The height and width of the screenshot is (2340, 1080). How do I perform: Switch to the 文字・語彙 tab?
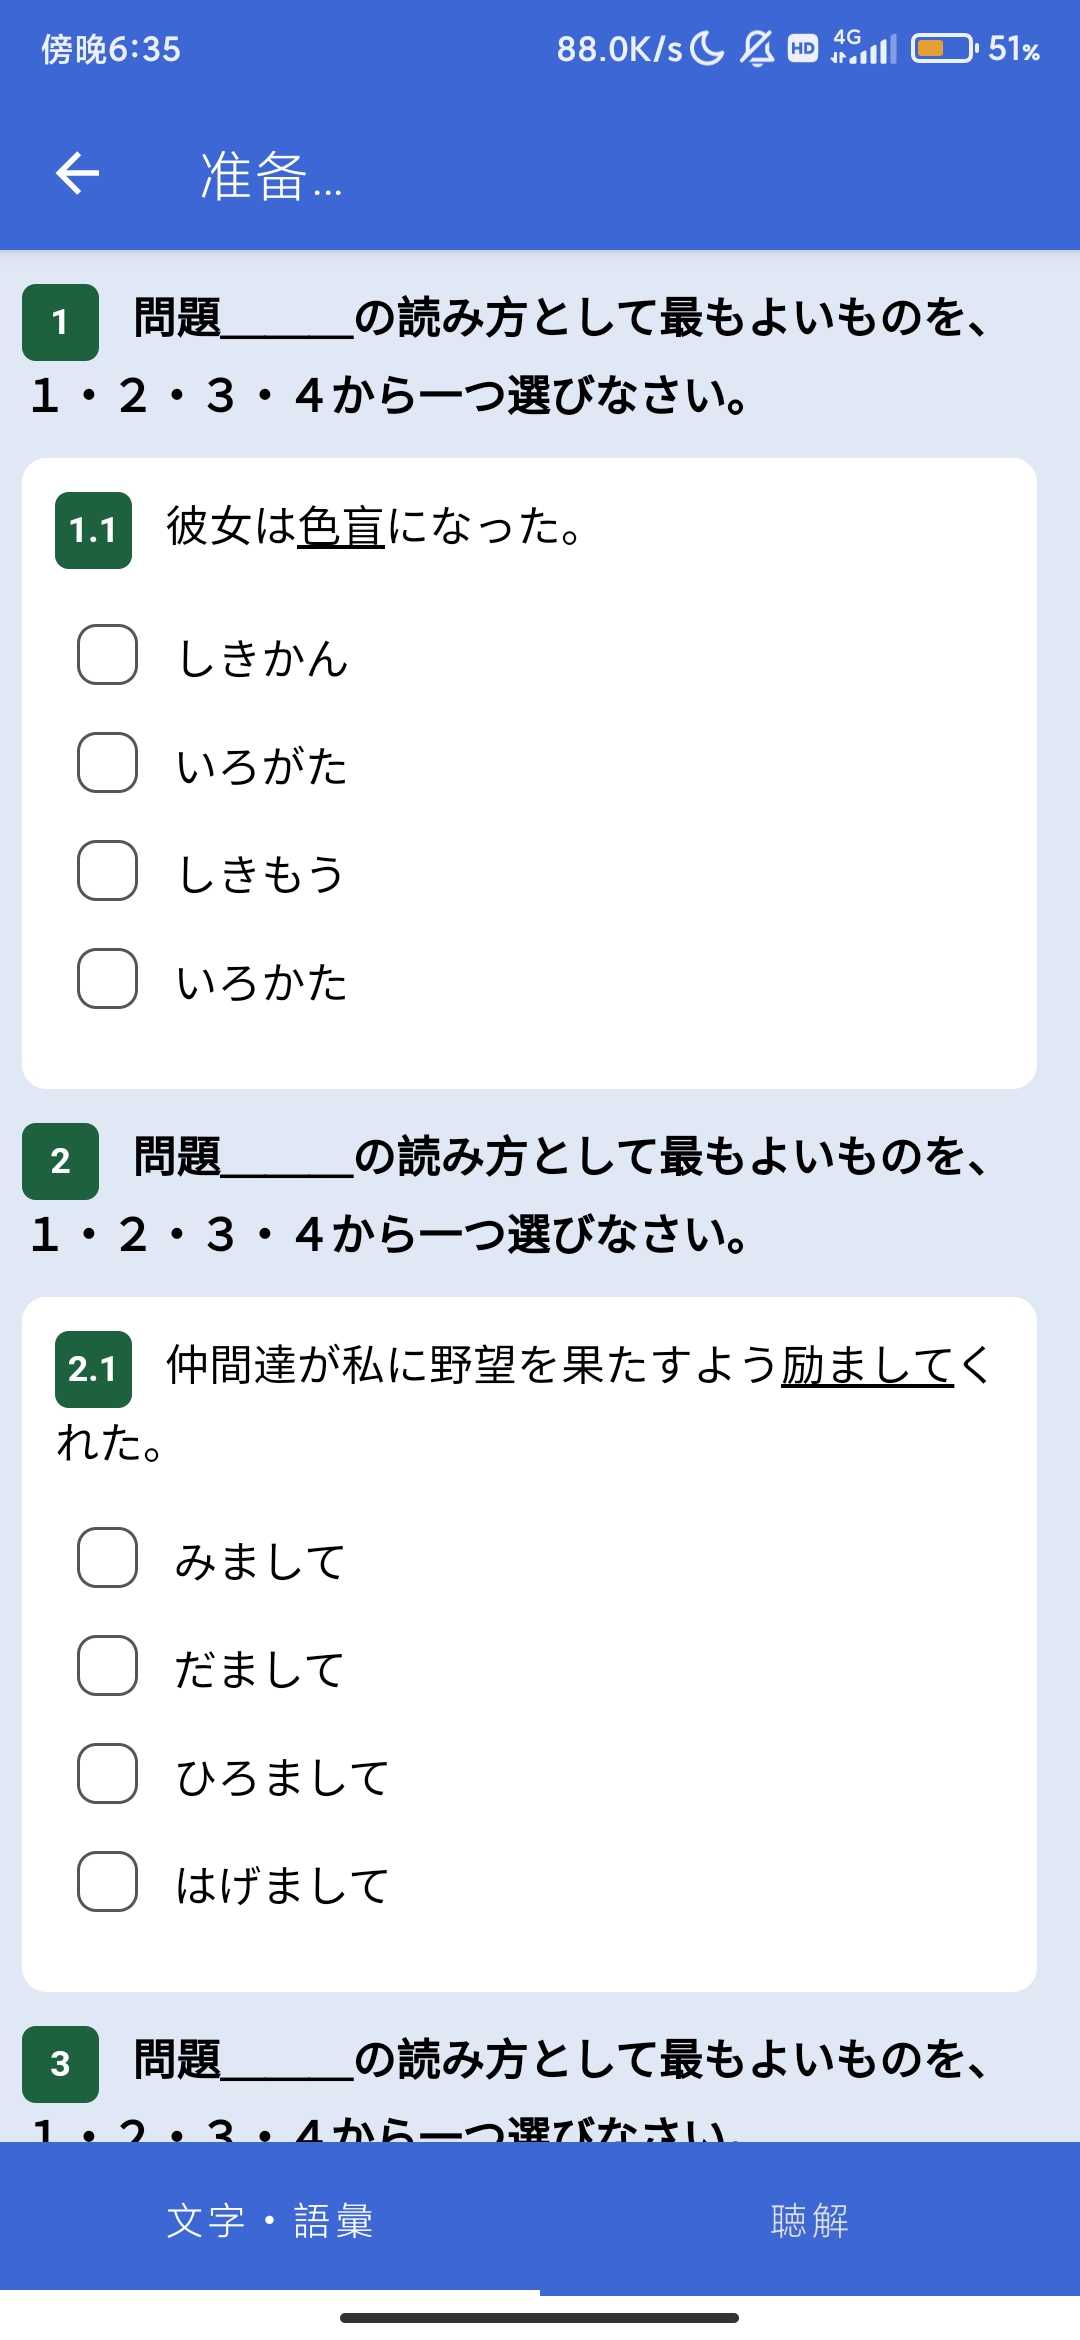[270, 2220]
